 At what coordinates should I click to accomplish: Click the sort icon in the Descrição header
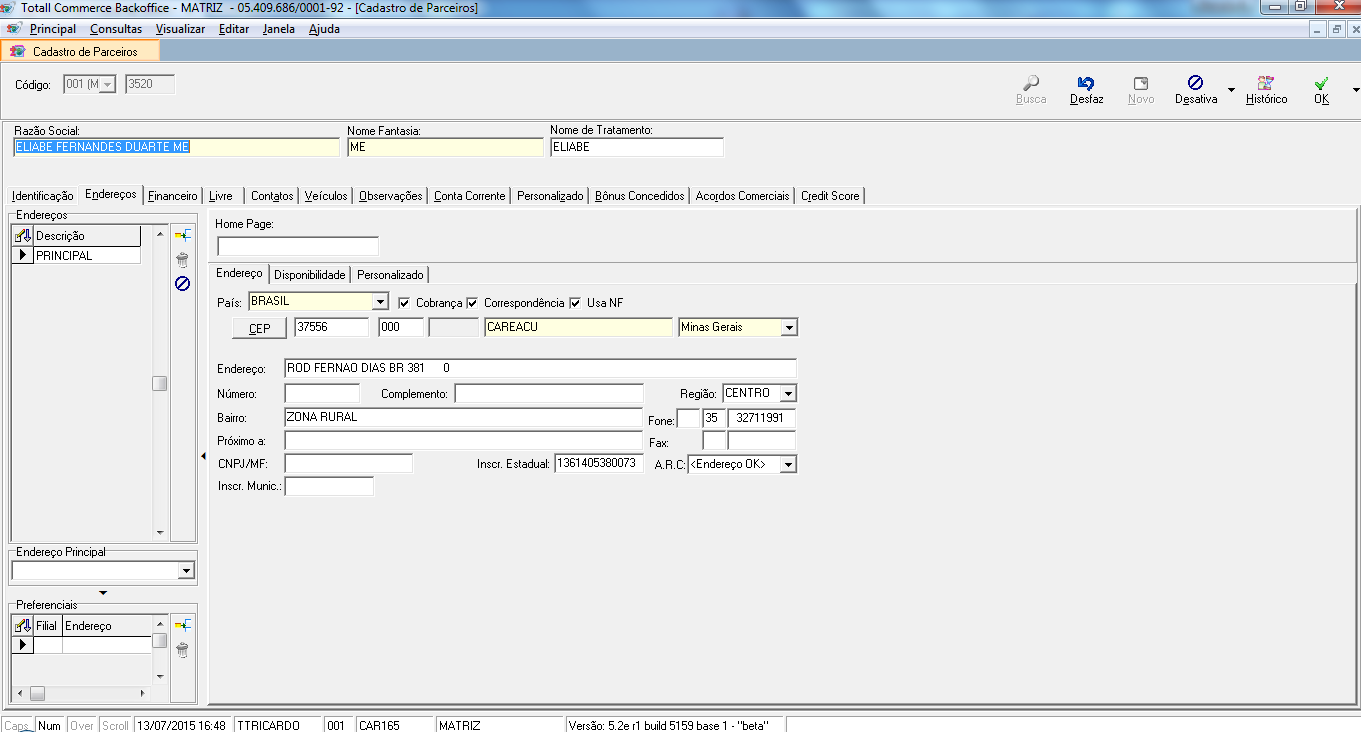point(23,236)
